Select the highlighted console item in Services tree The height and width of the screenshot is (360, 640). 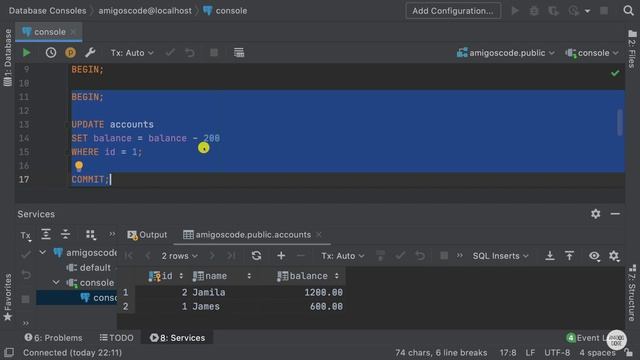pos(76,298)
